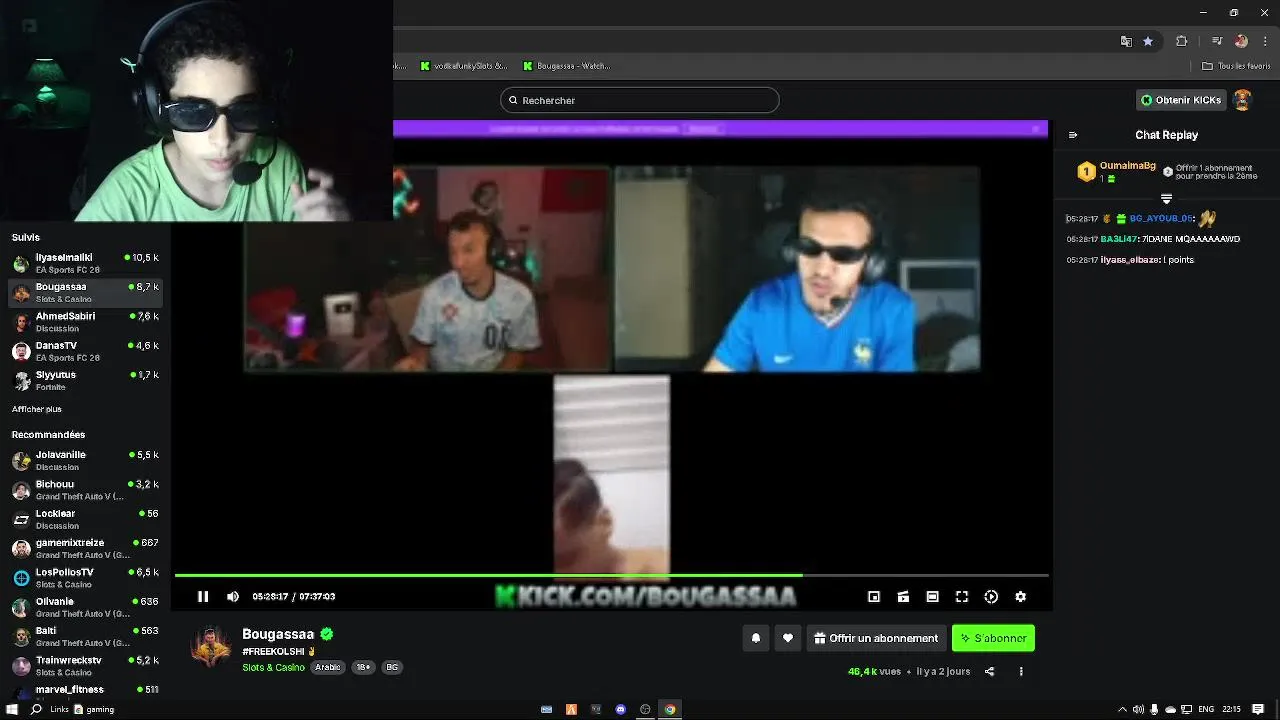This screenshot has height=720, width=1280.
Task: Click the Arabic language tag
Action: [328, 667]
